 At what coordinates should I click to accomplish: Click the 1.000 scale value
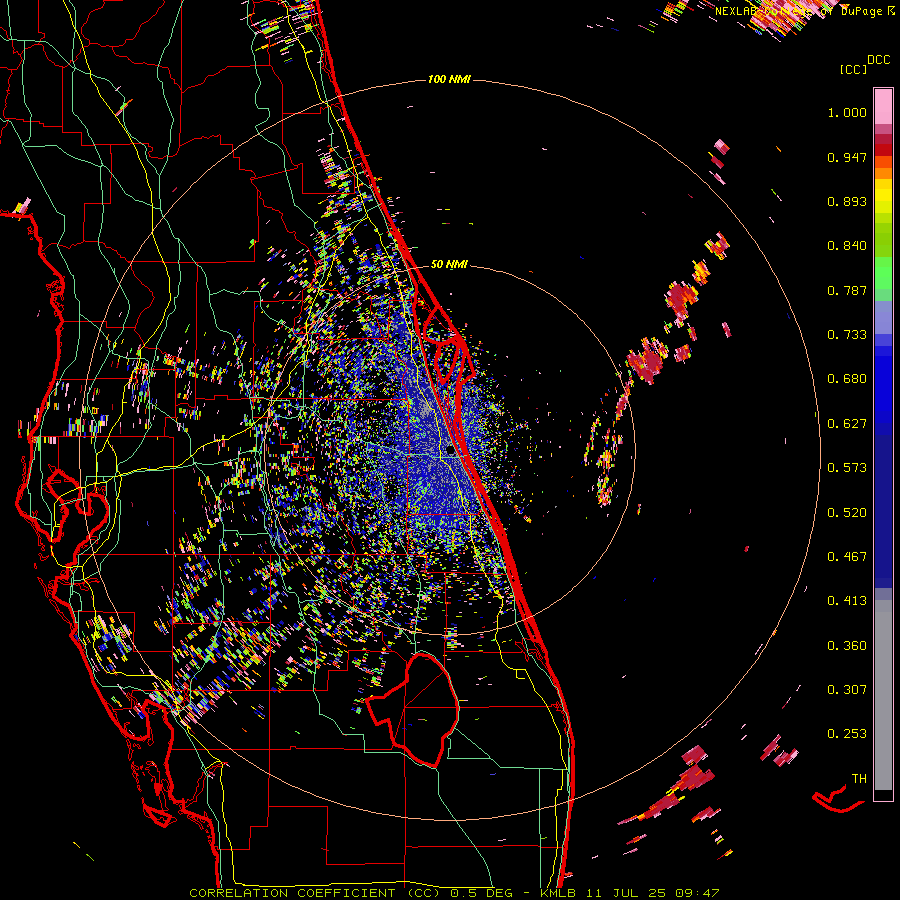click(847, 112)
